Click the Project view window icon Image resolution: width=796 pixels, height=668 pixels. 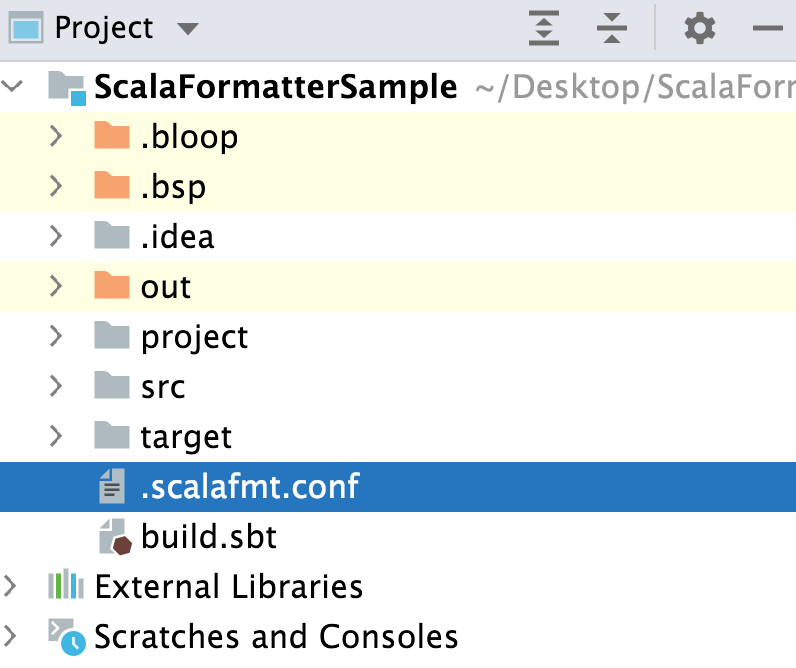click(26, 28)
